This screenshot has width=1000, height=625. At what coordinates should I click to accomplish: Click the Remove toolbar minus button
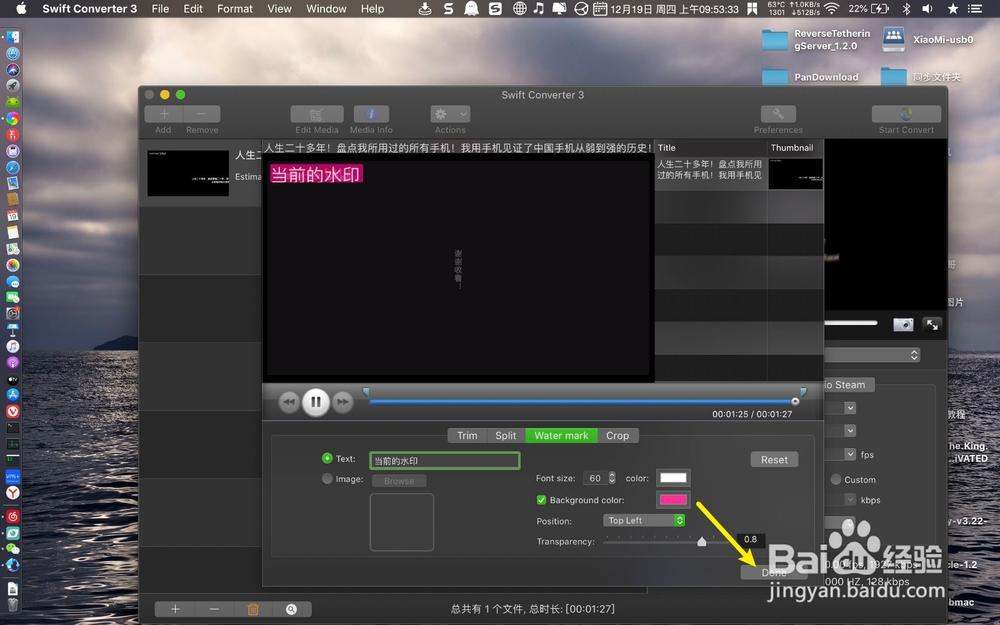coord(202,114)
